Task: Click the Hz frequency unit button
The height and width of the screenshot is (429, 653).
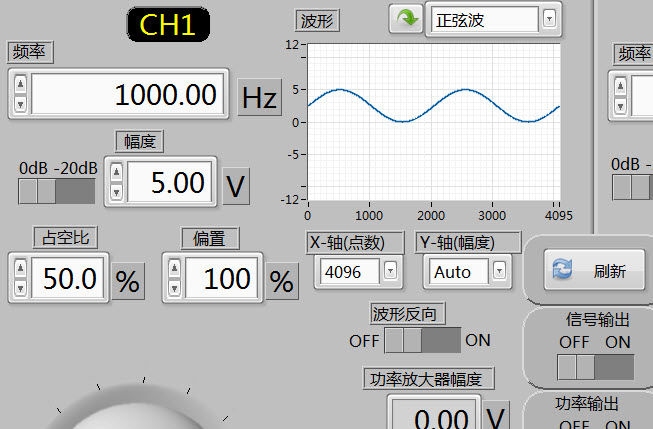Action: (x=259, y=98)
